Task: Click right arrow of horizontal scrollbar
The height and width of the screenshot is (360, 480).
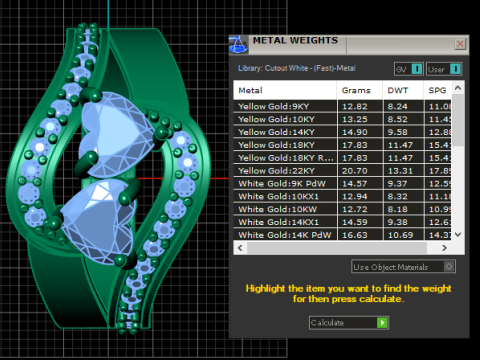Action: 444,248
